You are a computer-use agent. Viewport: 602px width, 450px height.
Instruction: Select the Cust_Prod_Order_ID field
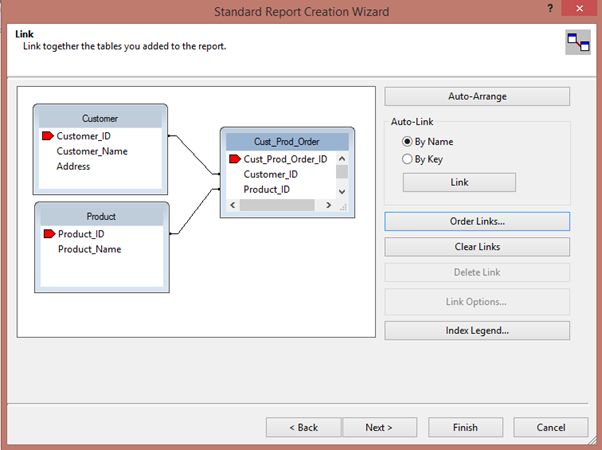pos(285,159)
